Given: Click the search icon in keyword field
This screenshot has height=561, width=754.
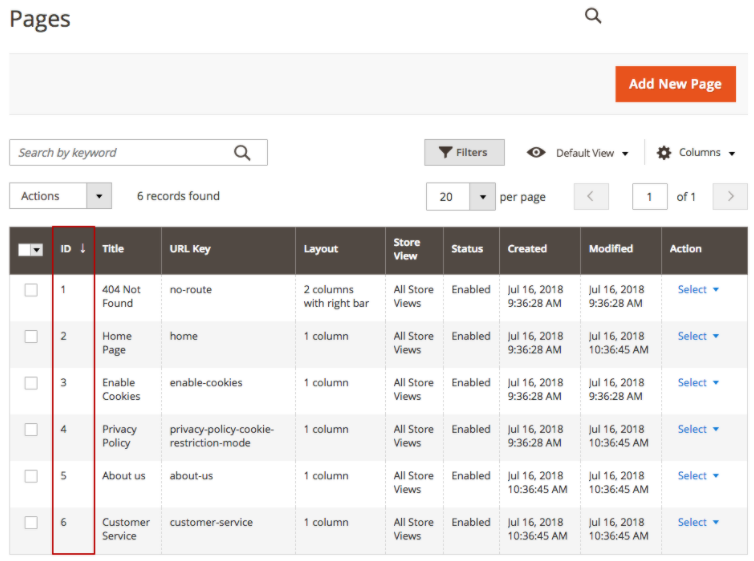Looking at the screenshot, I should (x=242, y=152).
